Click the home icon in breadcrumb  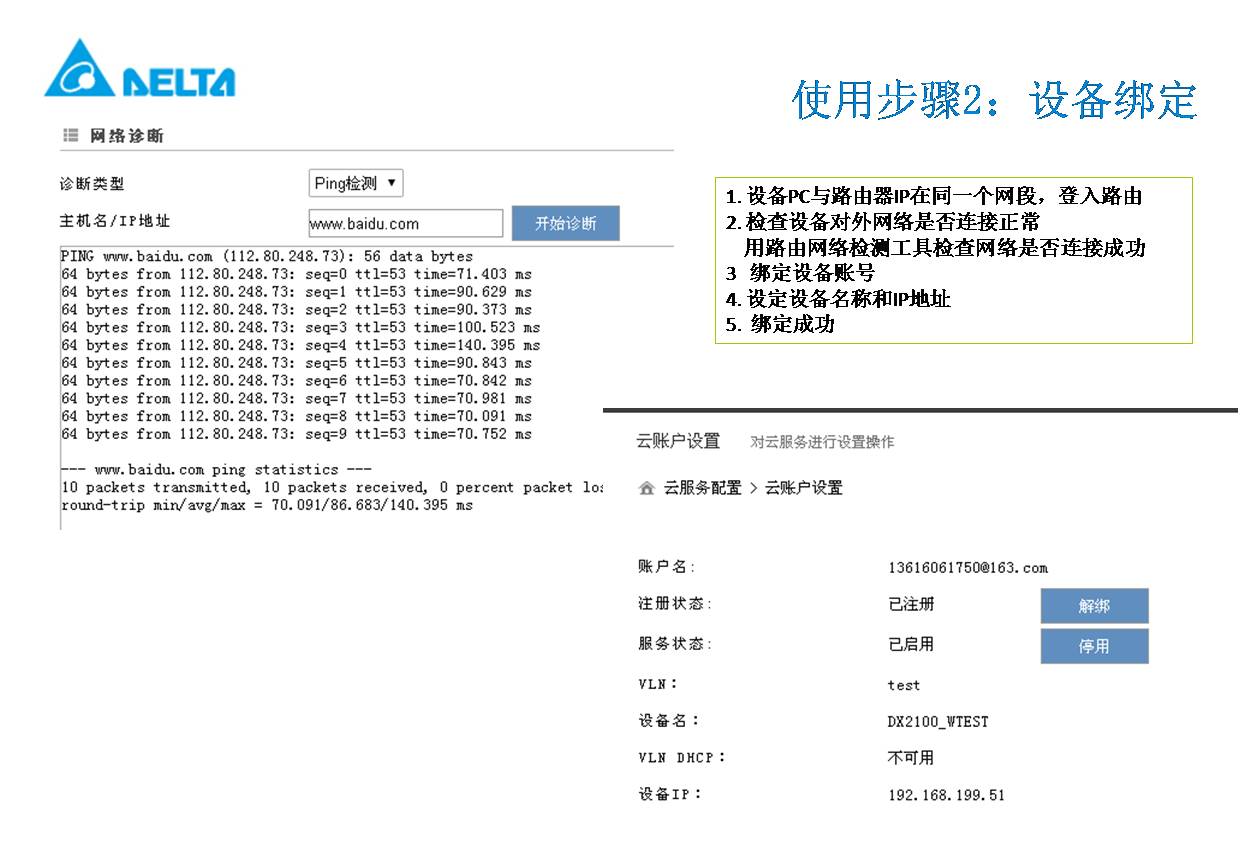(647, 488)
